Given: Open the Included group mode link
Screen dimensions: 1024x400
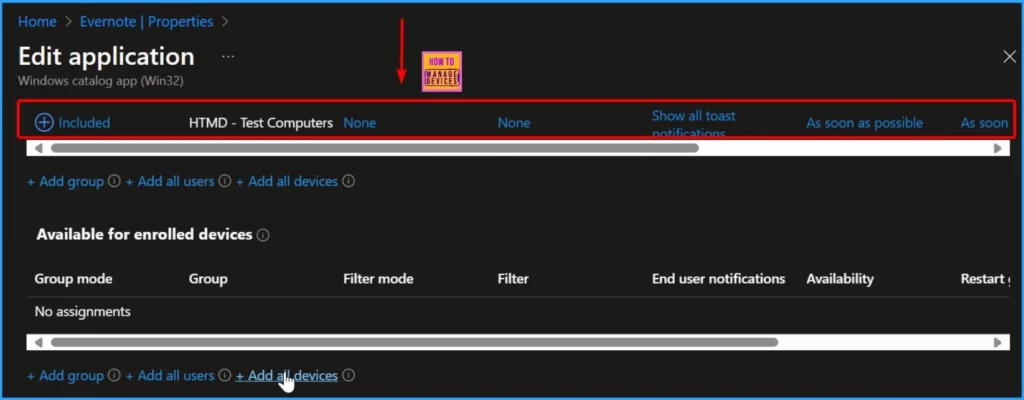Looking at the screenshot, I should [84, 123].
